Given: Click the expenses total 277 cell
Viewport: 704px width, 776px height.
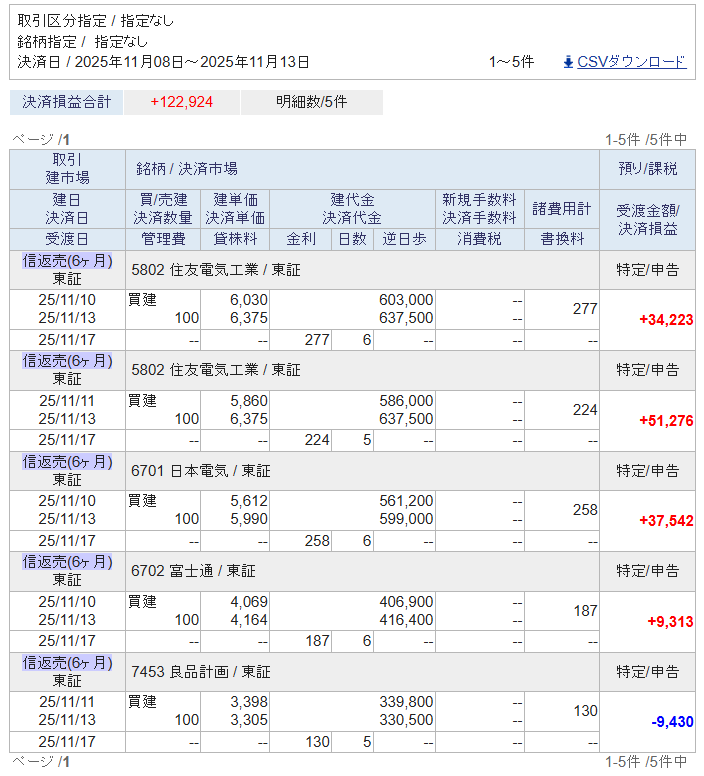Looking at the screenshot, I should [562, 309].
